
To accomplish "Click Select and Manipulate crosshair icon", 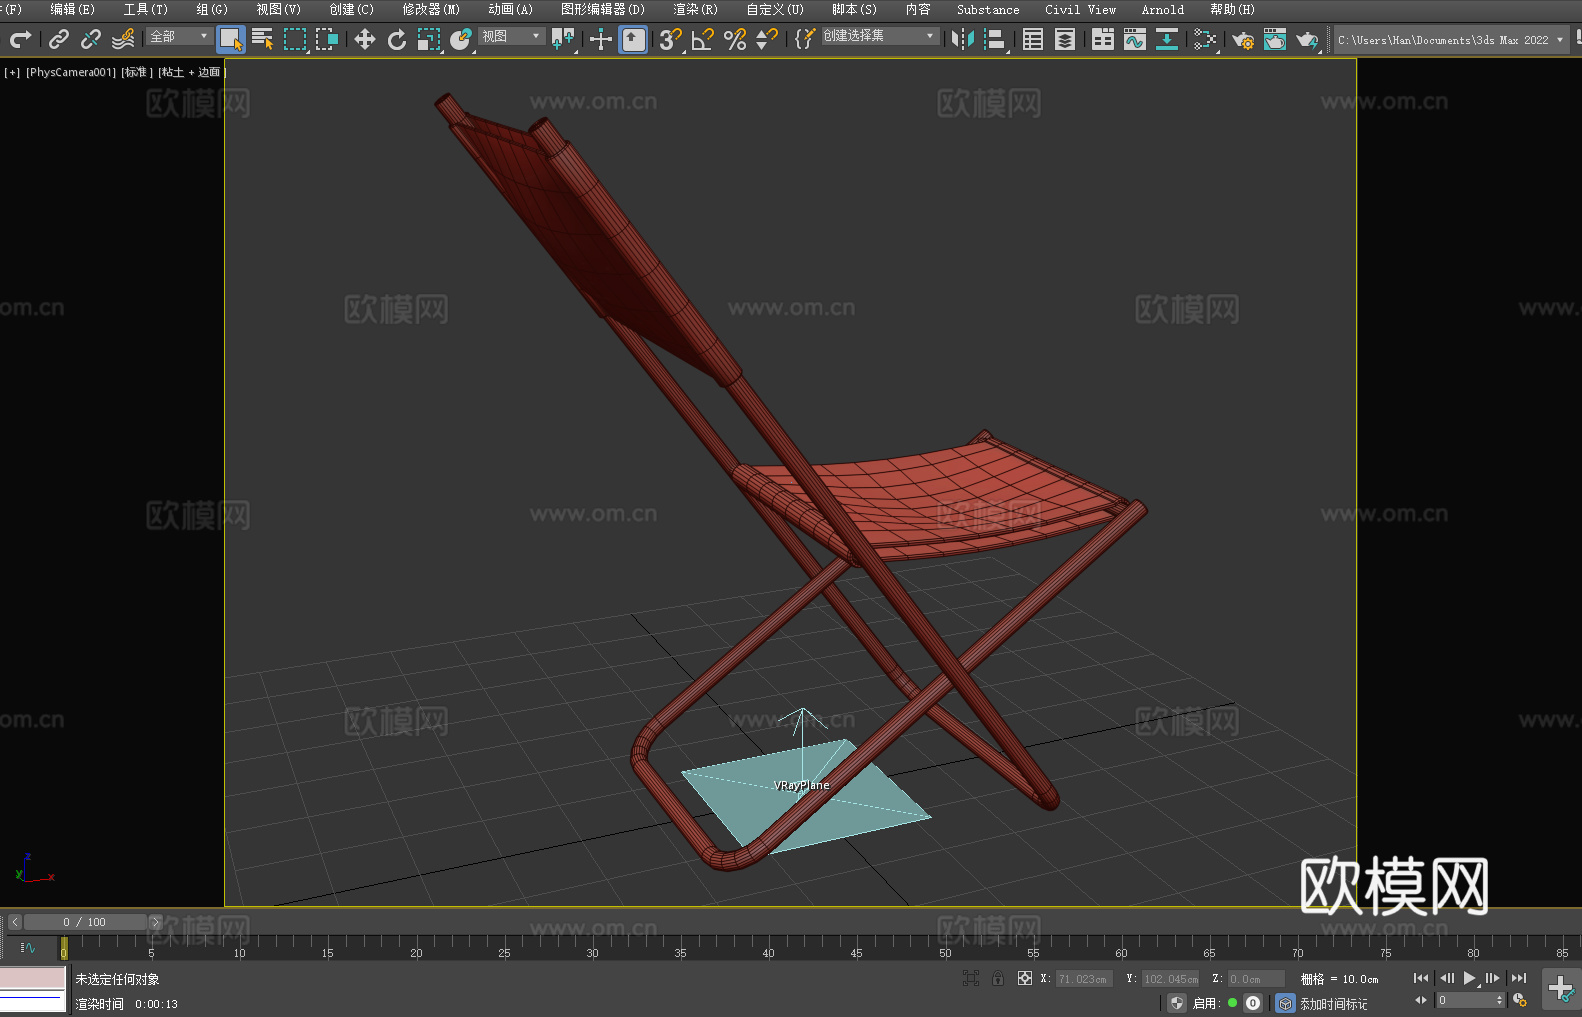I will point(601,39).
